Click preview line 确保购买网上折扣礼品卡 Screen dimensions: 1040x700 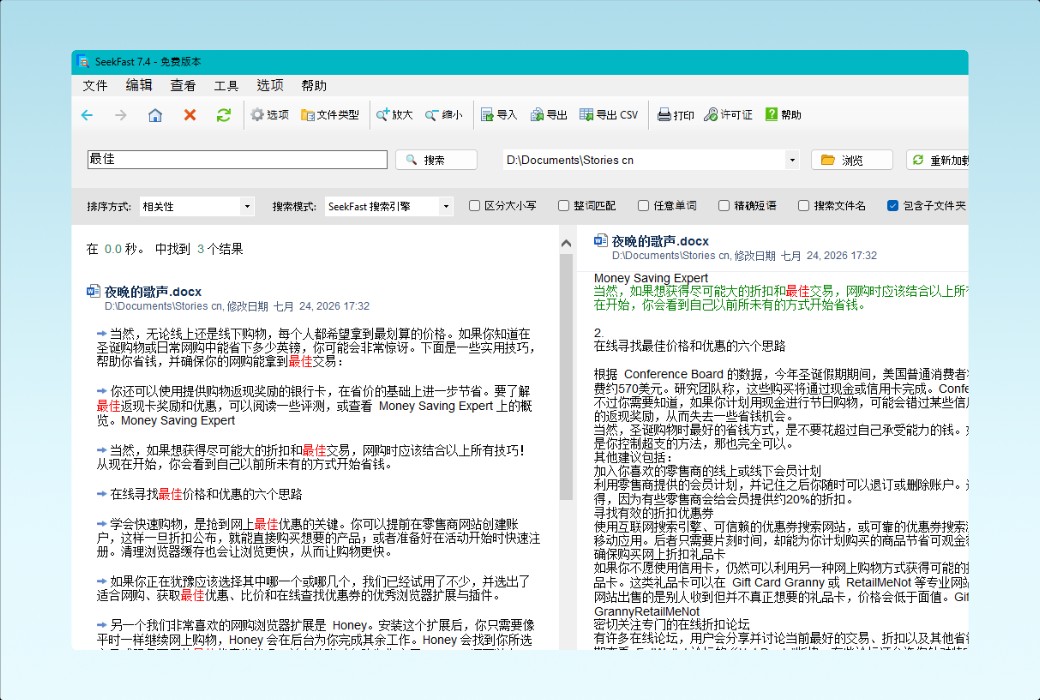tap(659, 554)
